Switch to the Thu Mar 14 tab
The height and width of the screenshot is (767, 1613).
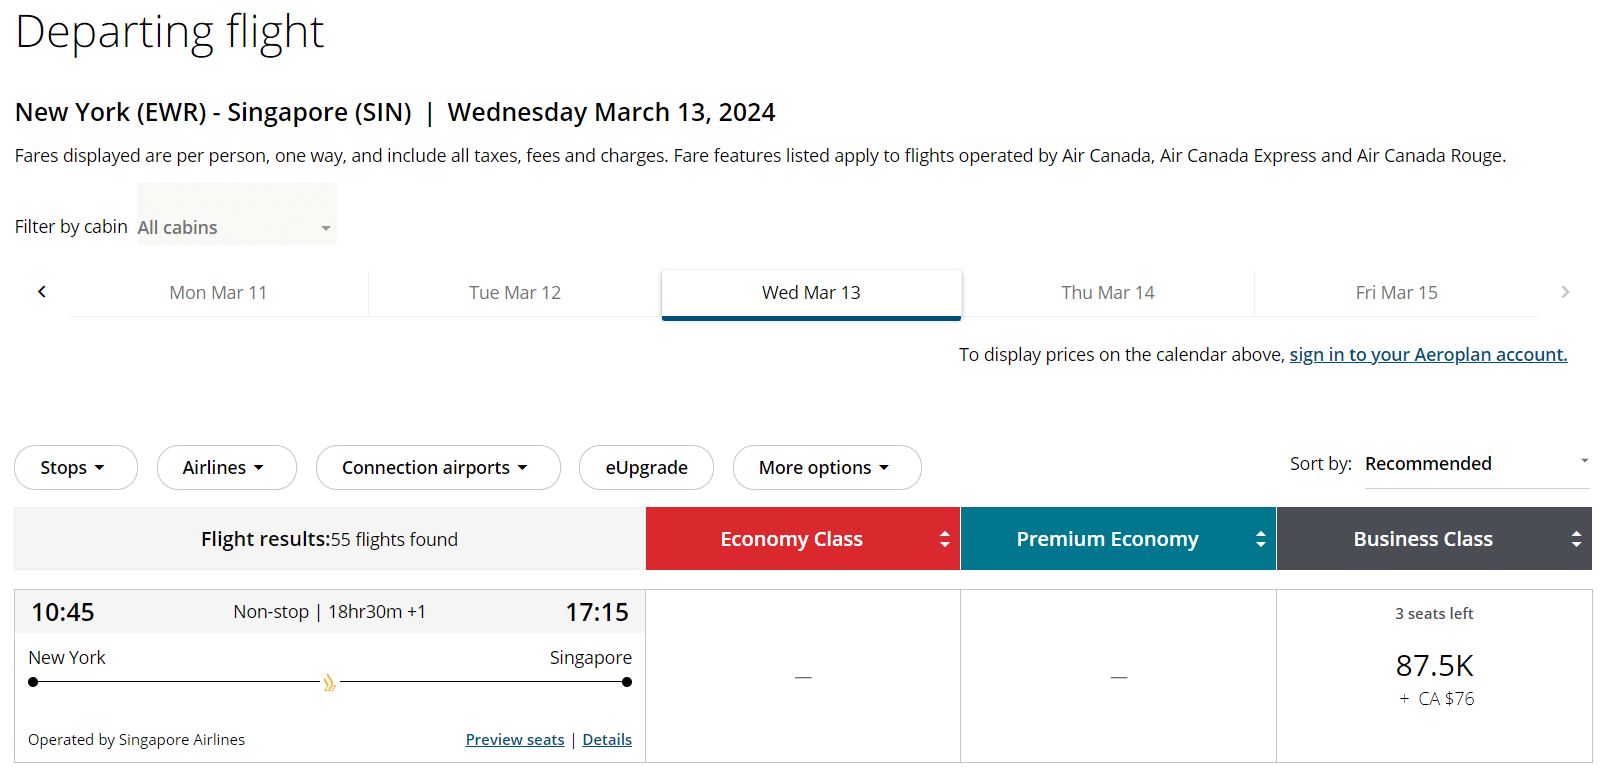pos(1108,293)
